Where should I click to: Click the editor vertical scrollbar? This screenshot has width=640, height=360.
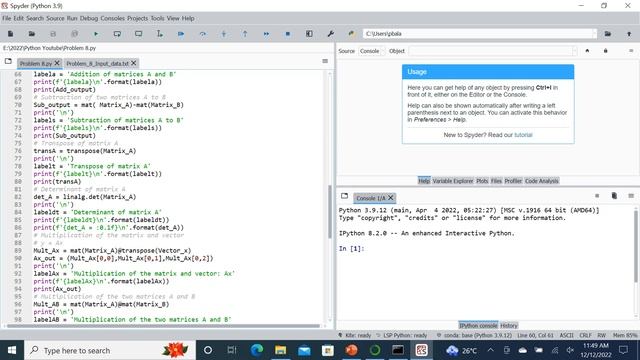[330, 212]
